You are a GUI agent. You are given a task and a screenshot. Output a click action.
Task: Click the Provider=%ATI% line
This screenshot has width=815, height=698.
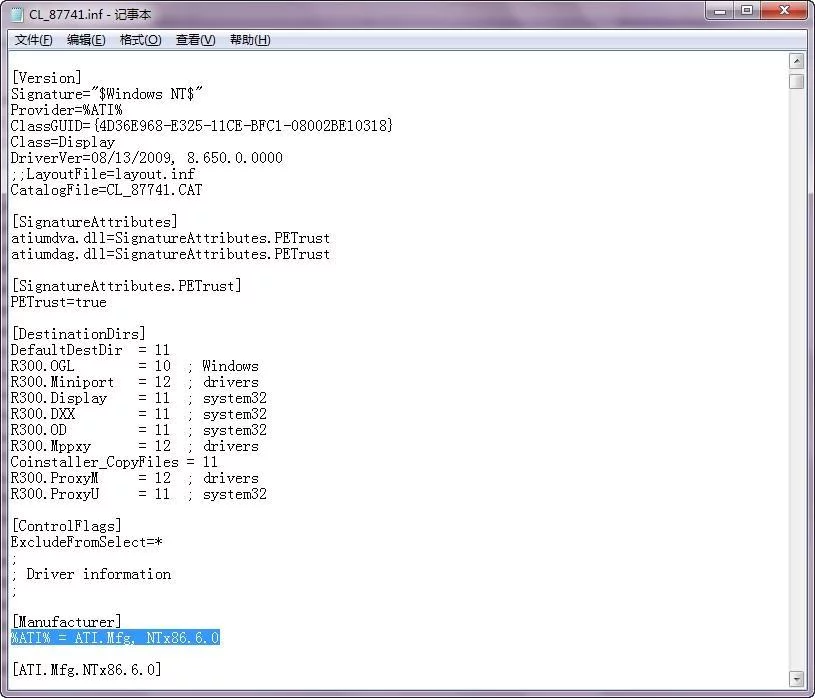(67, 110)
